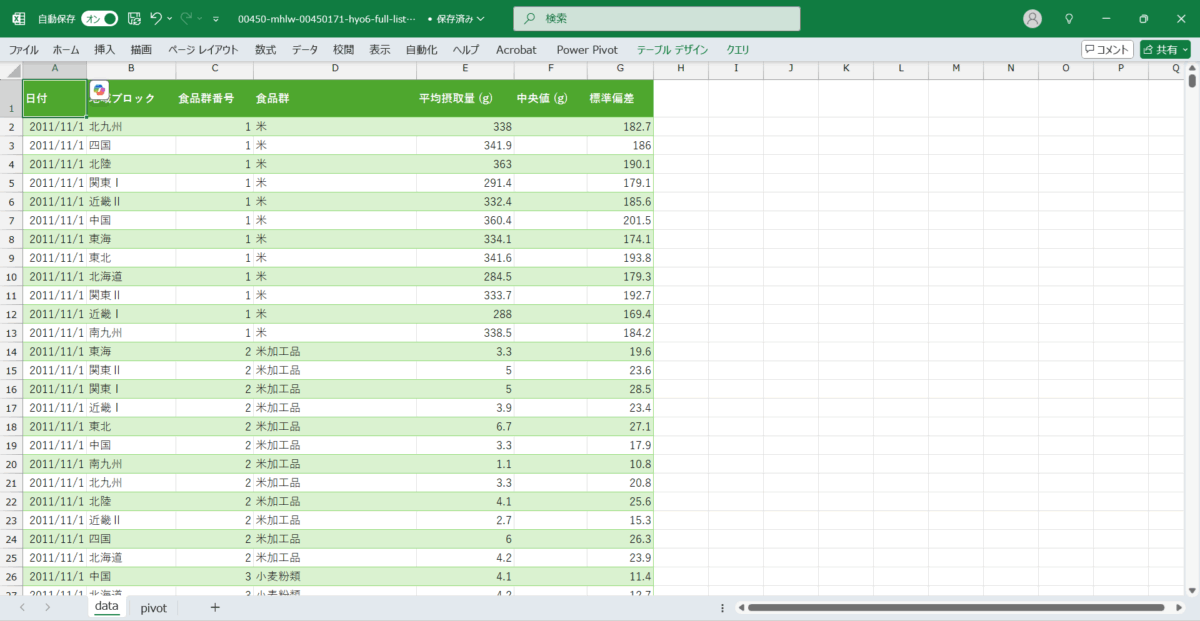Expand the 保存済み status dropdown

[456, 19]
